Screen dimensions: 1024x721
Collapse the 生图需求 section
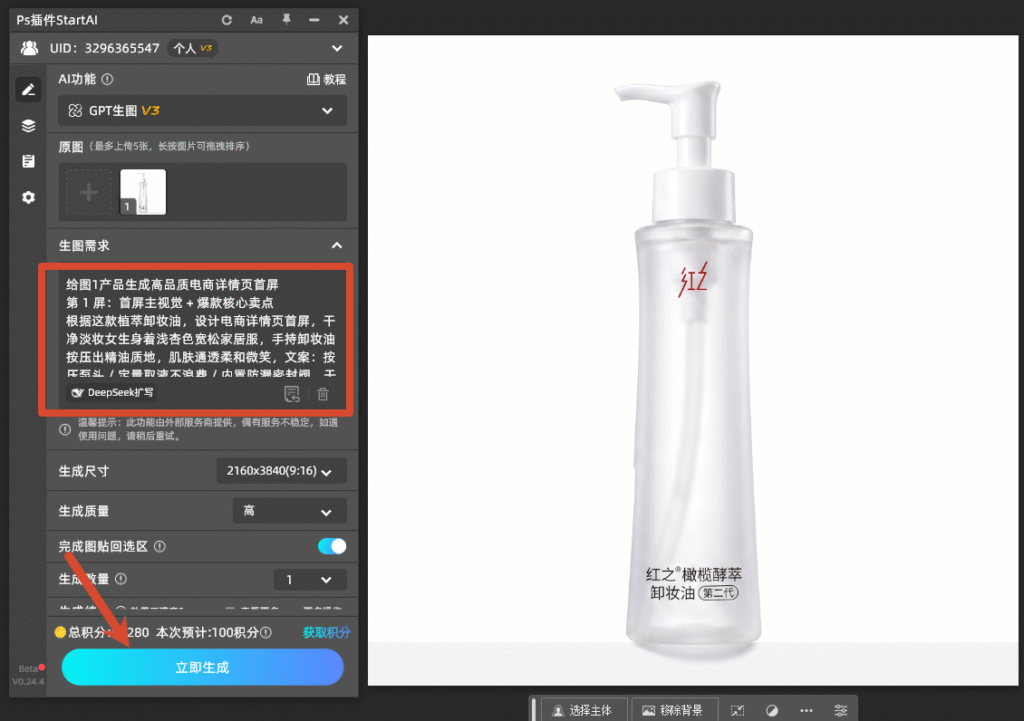click(x=337, y=246)
